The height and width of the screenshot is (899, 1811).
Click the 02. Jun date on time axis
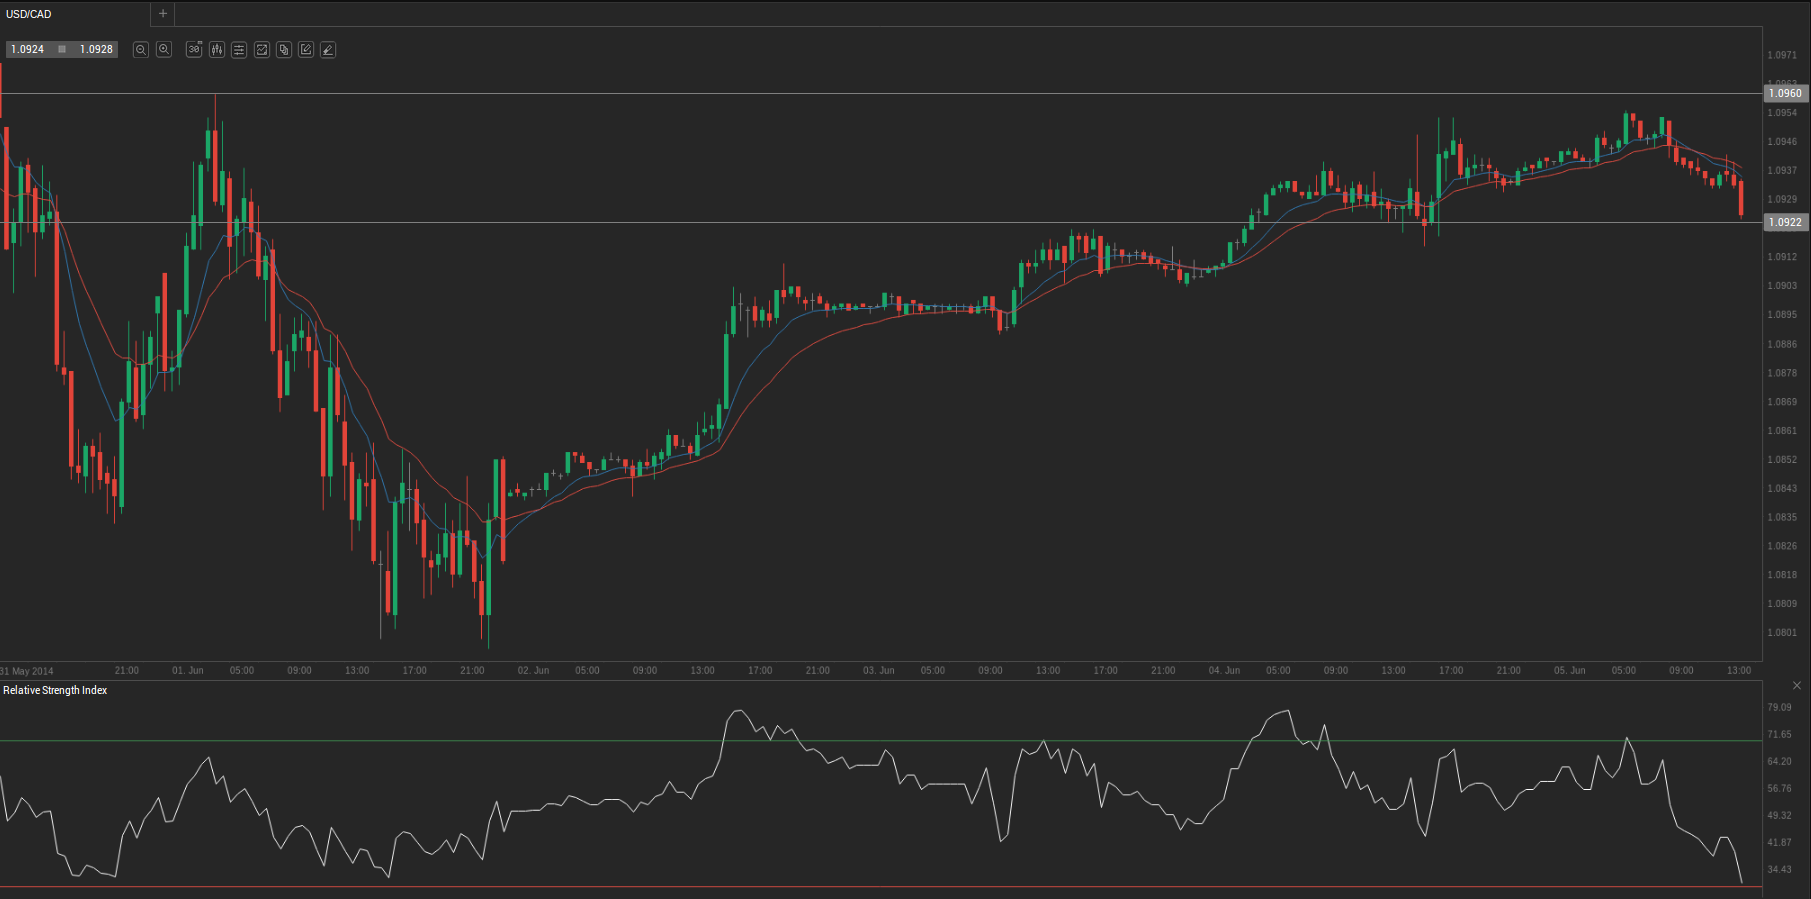click(533, 670)
